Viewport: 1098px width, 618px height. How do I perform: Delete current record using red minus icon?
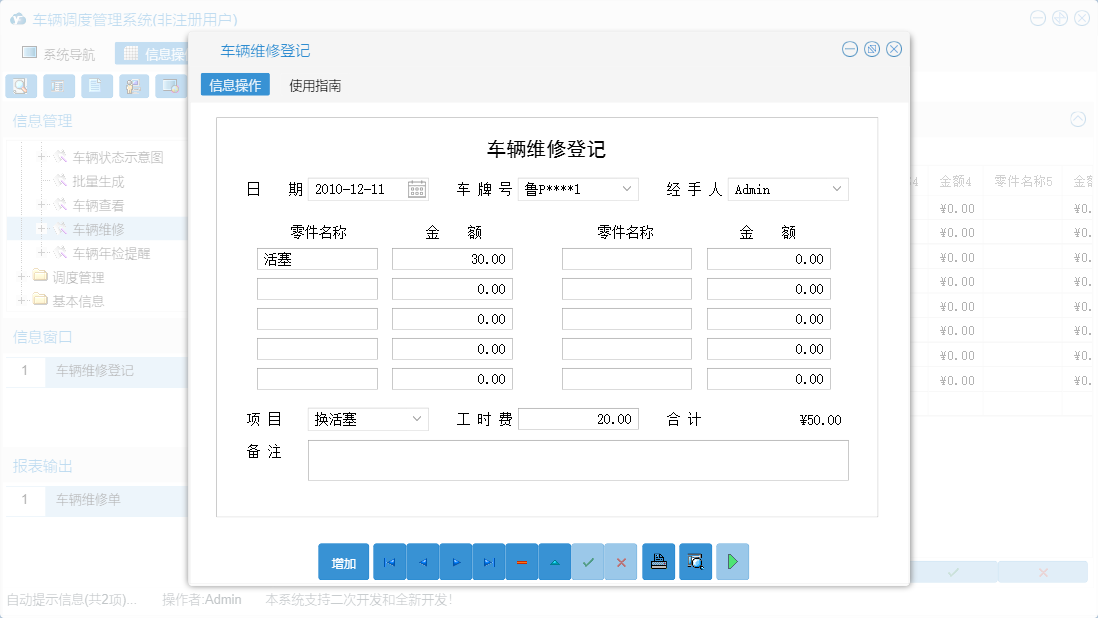521,561
